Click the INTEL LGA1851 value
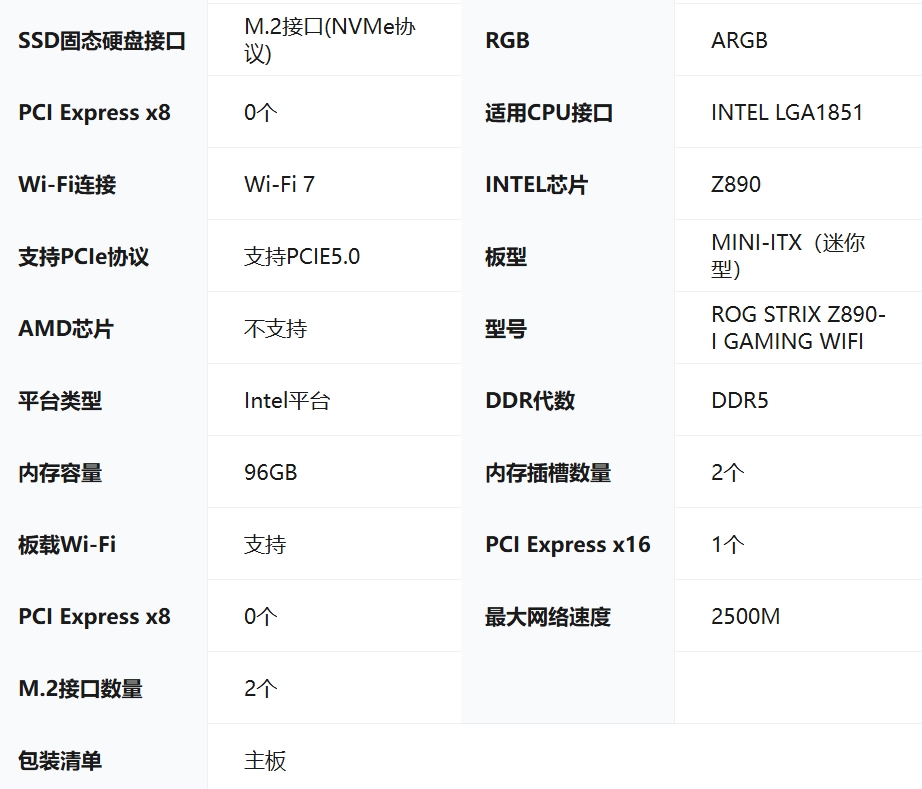Screen dimensions: 922x789 pyautogui.click(x=787, y=112)
